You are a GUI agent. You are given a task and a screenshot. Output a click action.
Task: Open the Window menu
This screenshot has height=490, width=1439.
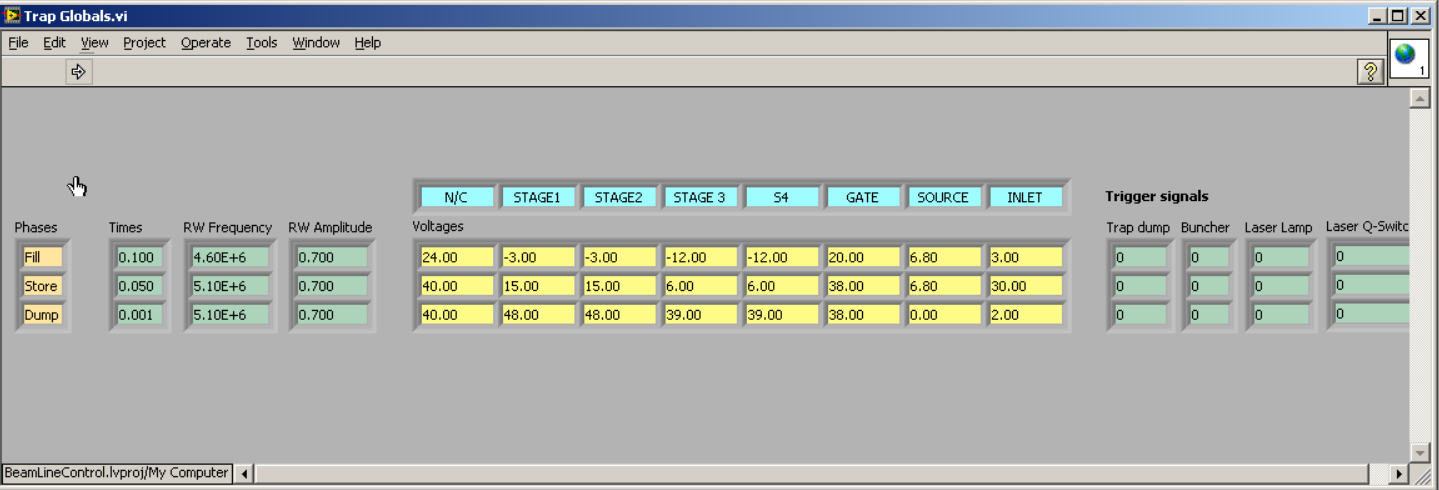[x=316, y=43]
